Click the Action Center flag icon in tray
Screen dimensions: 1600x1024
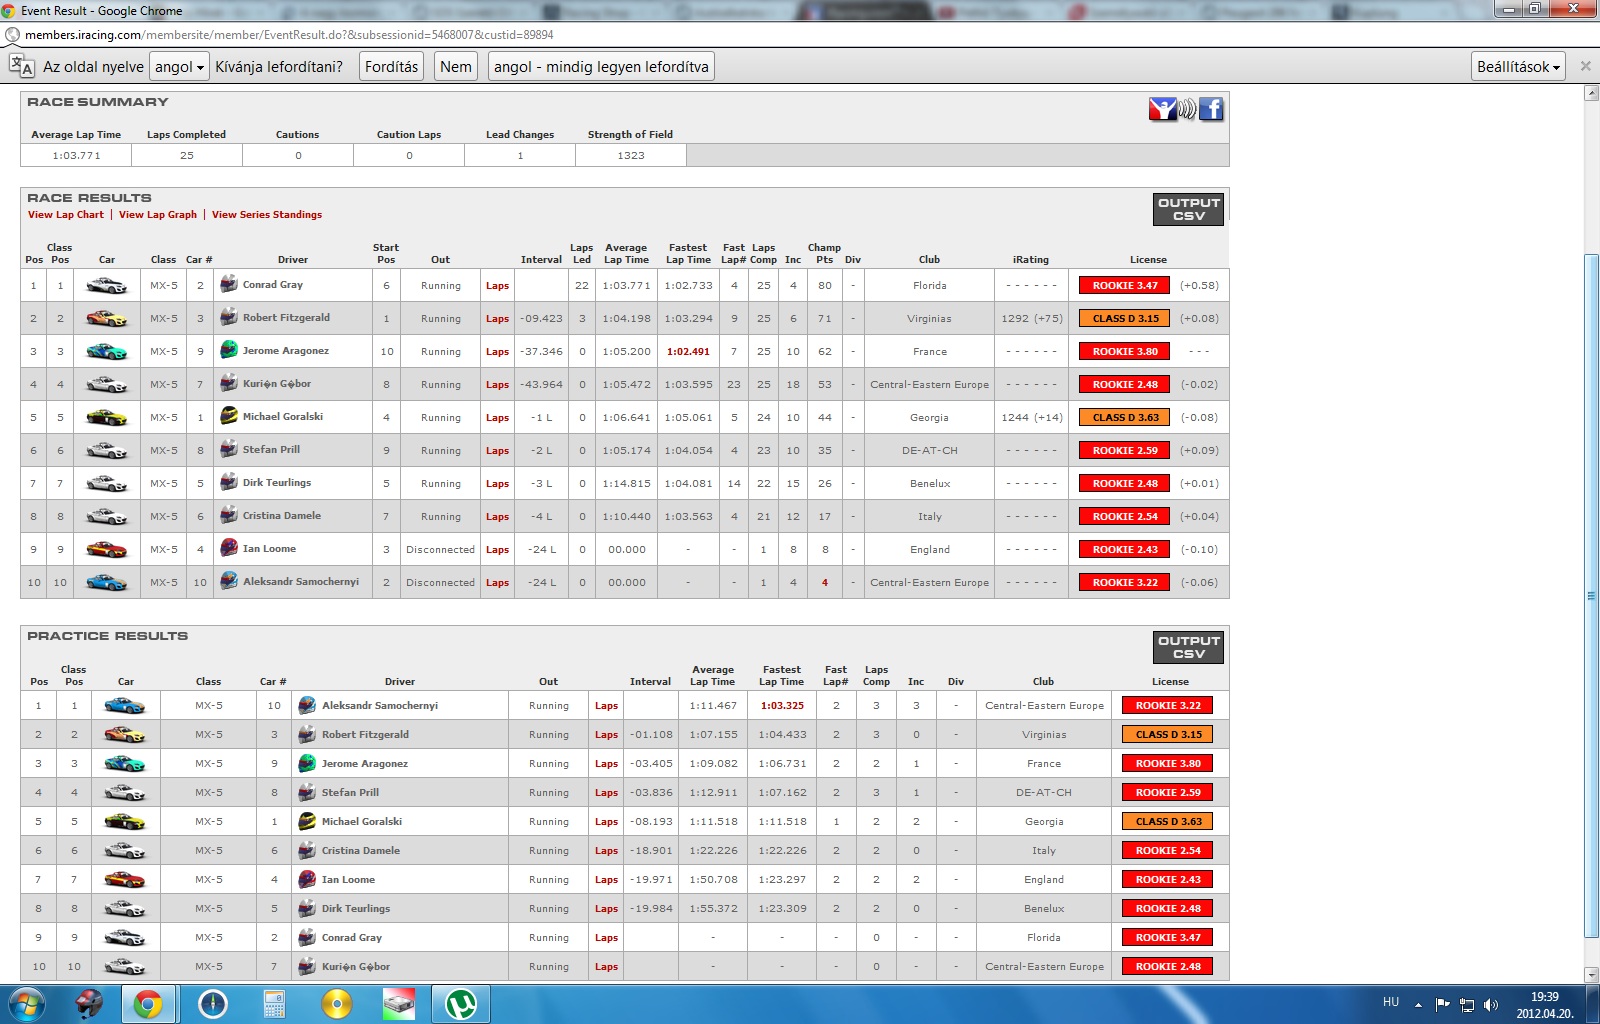click(x=1442, y=1005)
